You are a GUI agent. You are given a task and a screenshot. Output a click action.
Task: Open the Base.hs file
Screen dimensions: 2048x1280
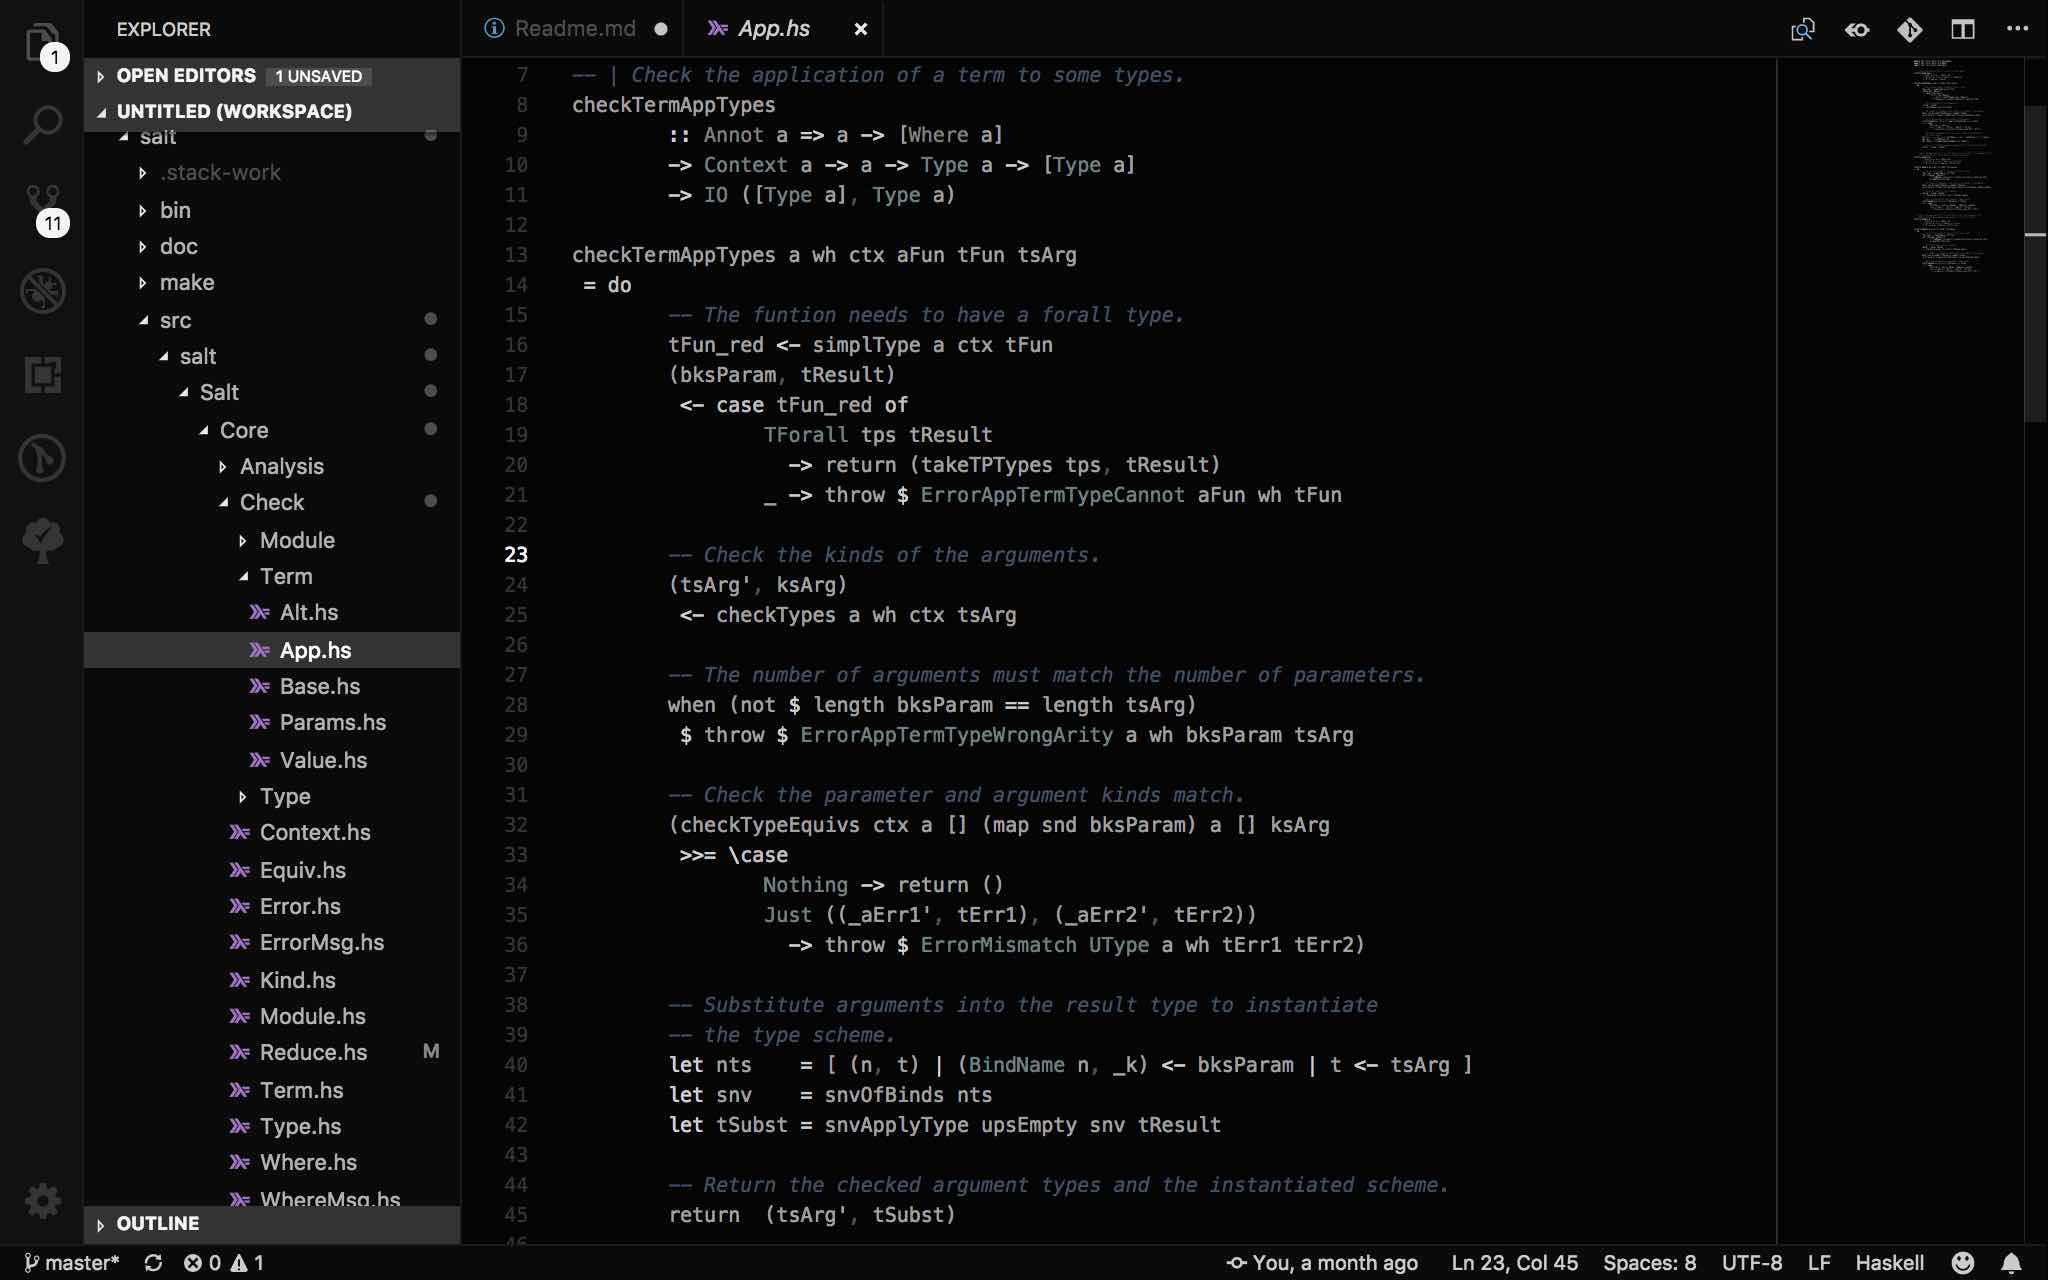pos(319,686)
